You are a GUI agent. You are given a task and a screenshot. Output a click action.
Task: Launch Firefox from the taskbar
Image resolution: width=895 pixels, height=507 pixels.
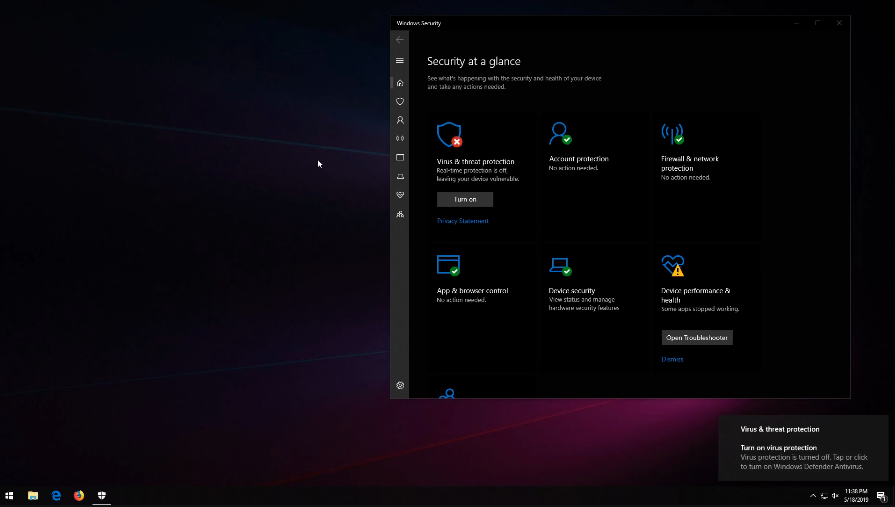click(79, 495)
